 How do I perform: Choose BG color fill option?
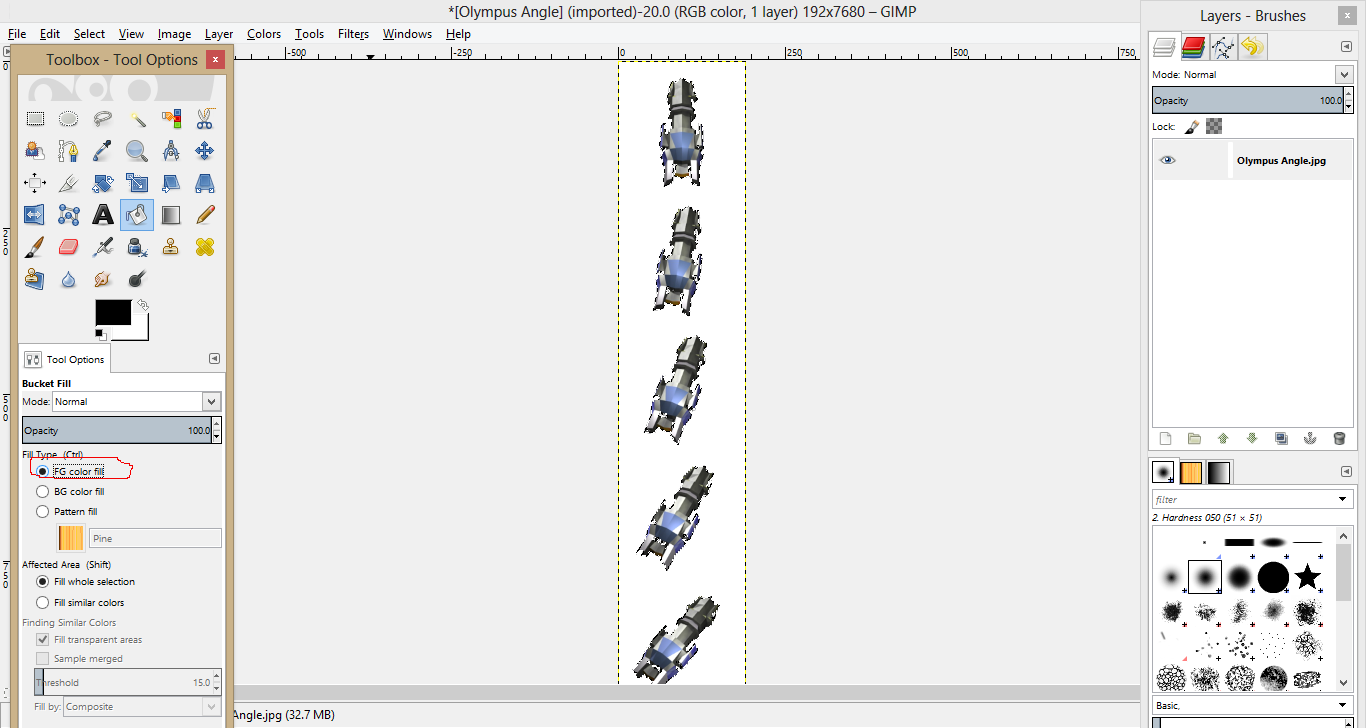pyautogui.click(x=42, y=492)
